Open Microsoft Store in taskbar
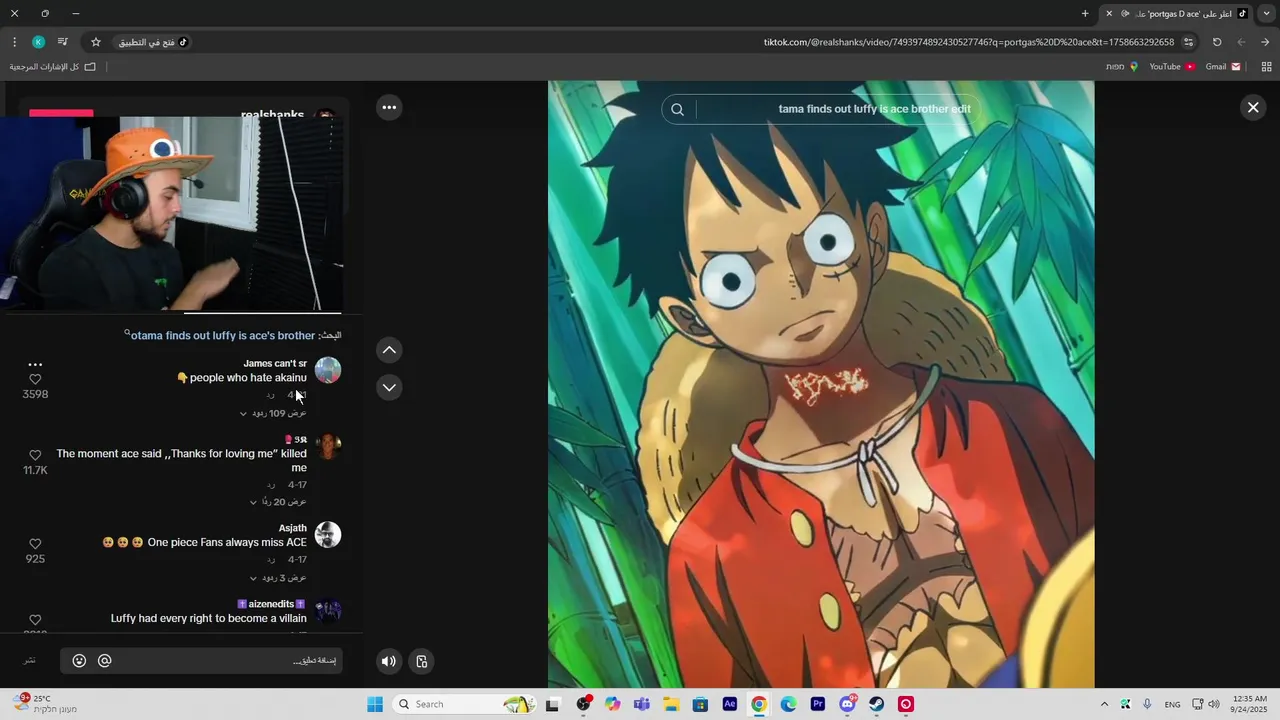The height and width of the screenshot is (720, 1280). point(700,704)
